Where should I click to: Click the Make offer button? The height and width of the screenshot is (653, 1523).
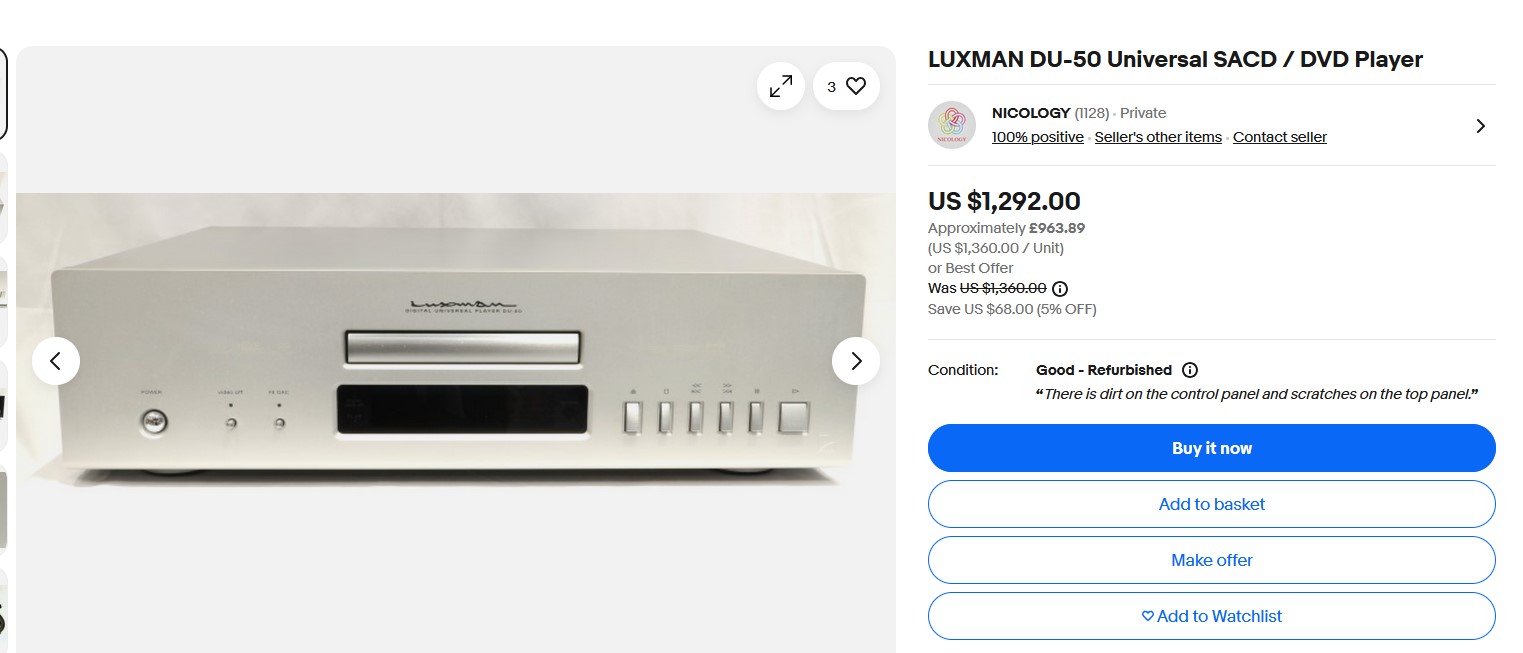pos(1211,560)
